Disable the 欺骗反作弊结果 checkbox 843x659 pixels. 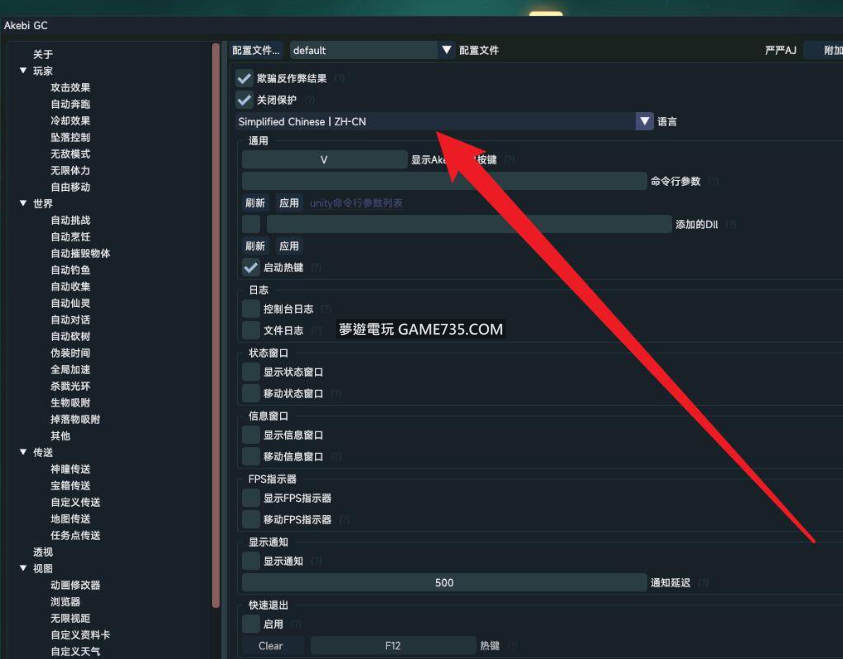click(x=244, y=78)
